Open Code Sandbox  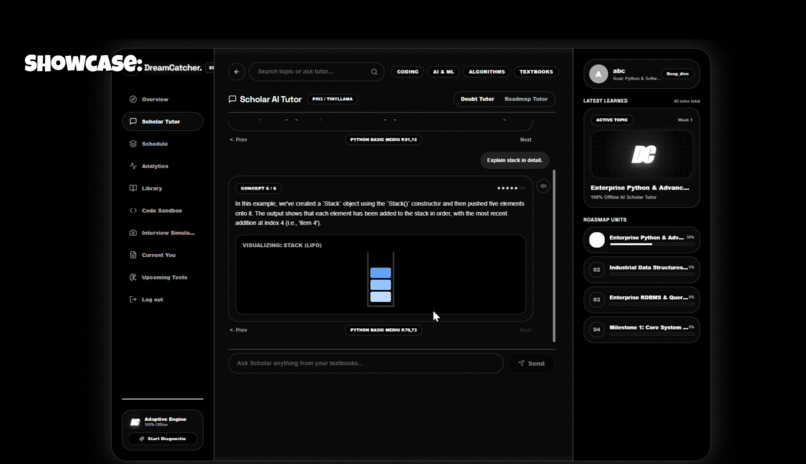(162, 210)
